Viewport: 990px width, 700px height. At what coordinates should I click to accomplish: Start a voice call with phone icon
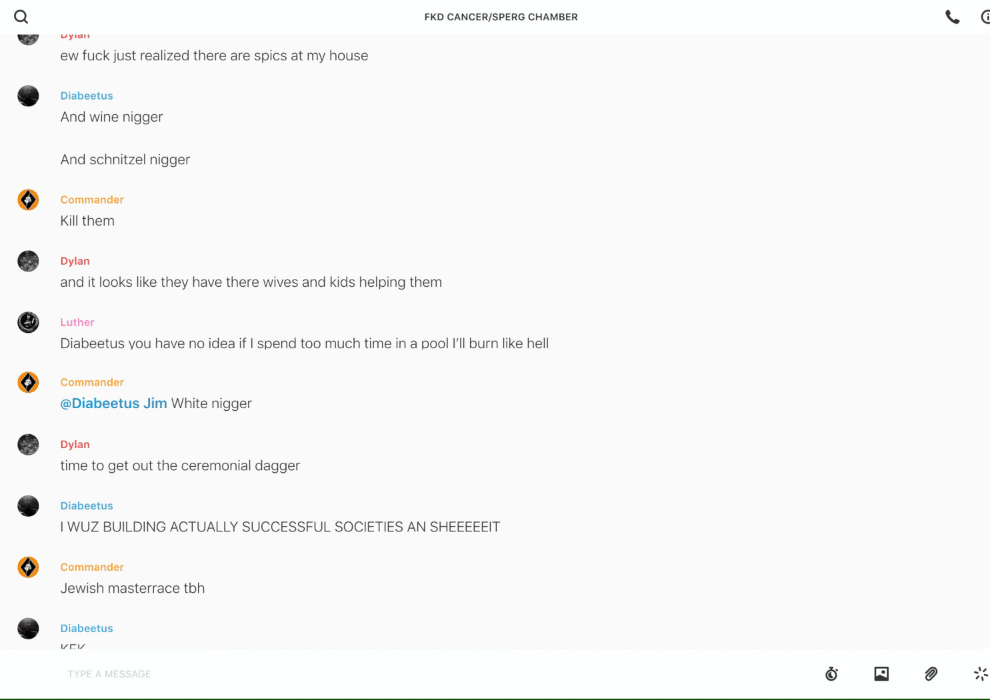(952, 17)
